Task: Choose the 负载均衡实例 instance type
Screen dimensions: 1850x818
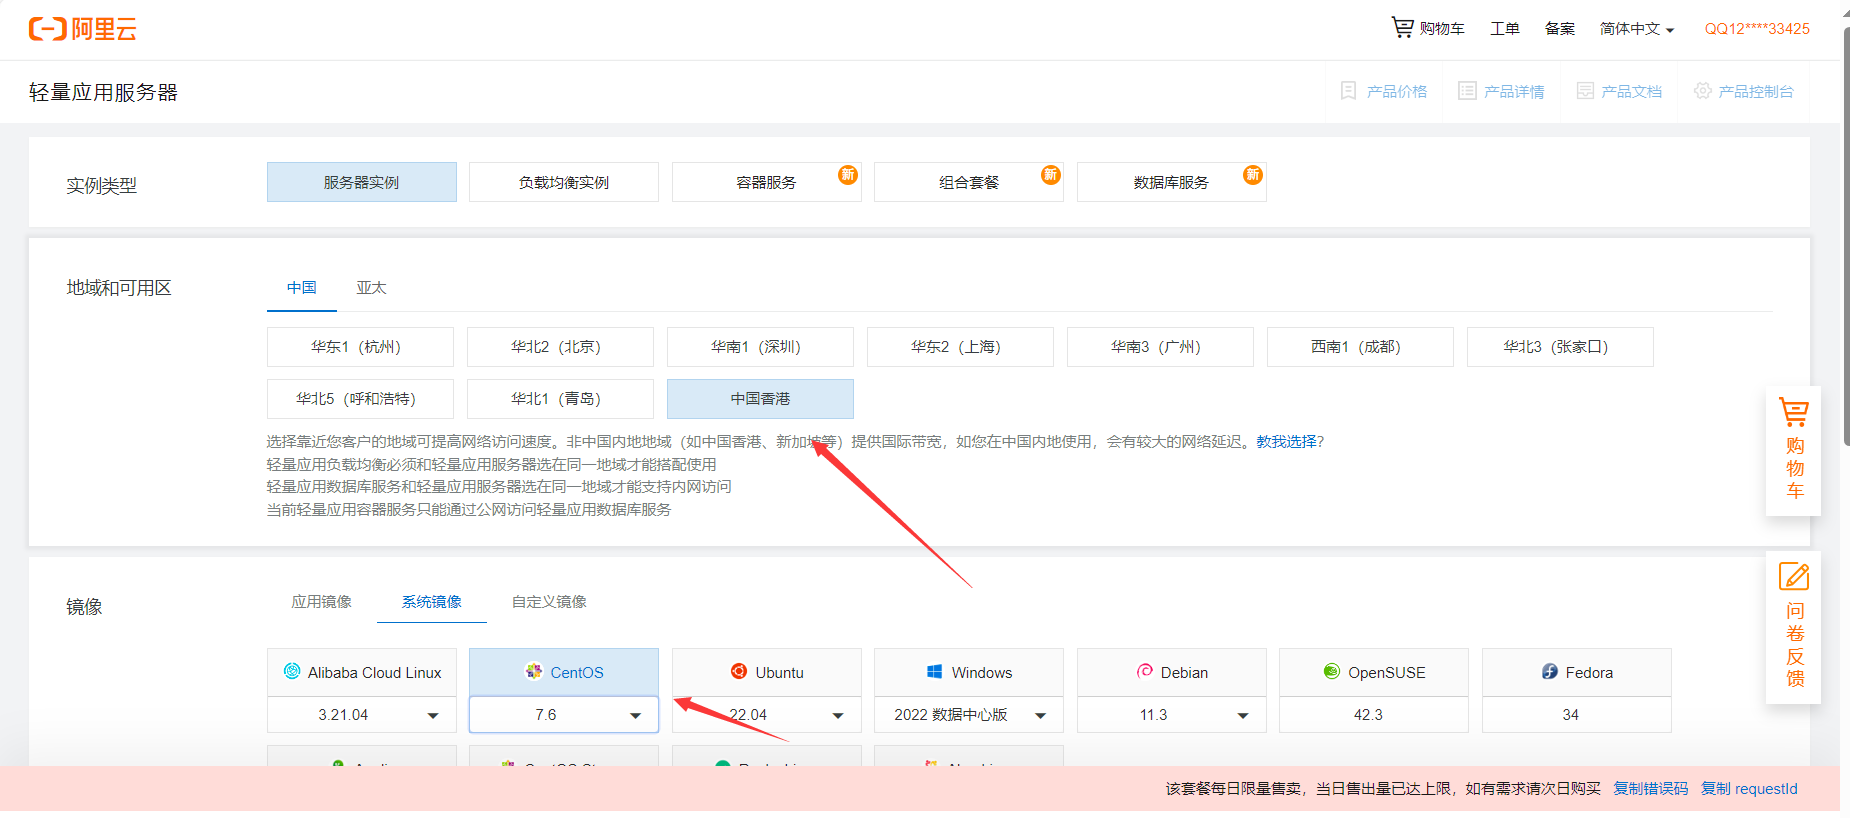Action: [563, 182]
